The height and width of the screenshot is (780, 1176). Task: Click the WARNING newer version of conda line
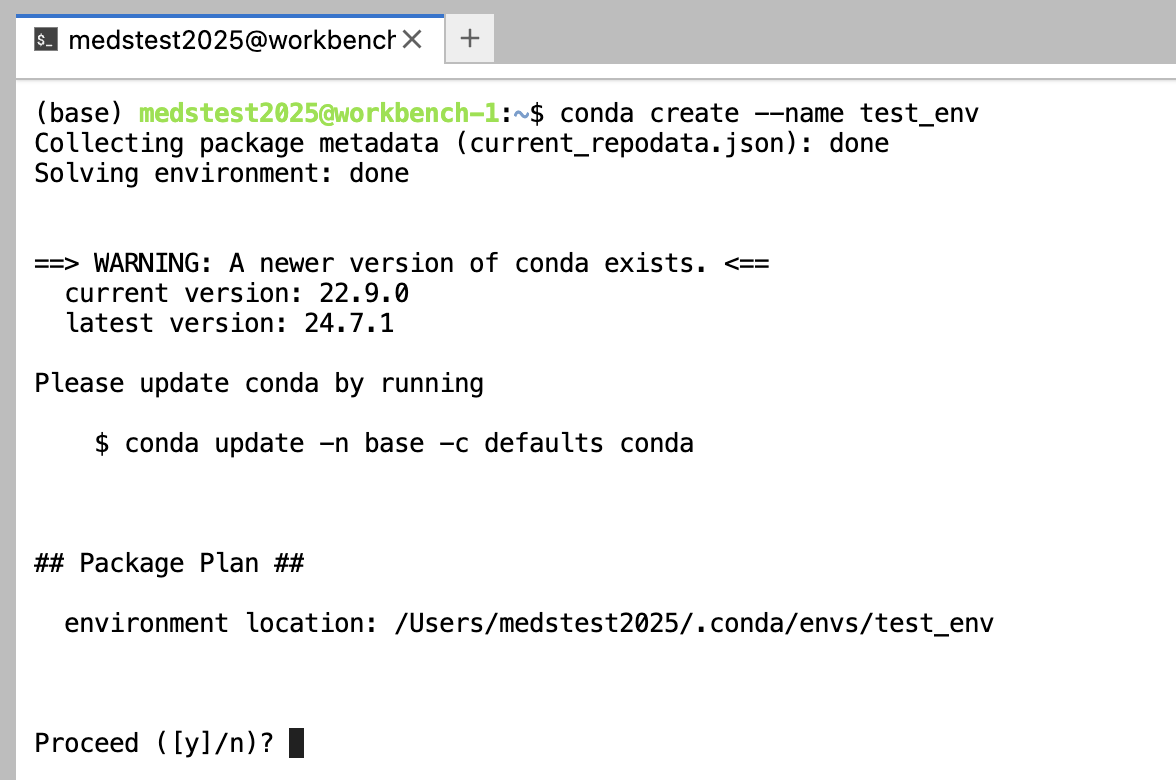[402, 263]
